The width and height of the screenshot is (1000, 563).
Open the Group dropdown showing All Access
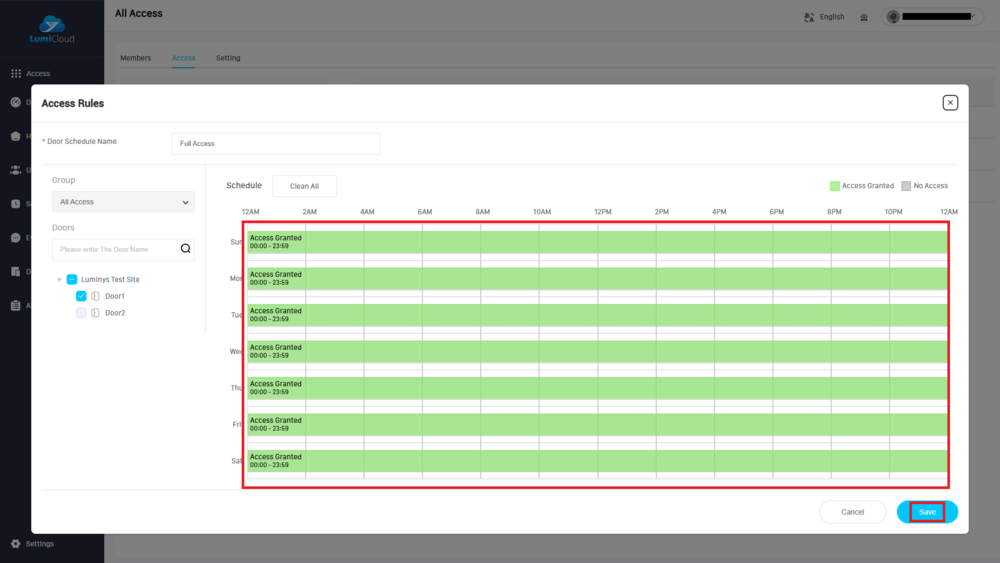click(x=123, y=202)
